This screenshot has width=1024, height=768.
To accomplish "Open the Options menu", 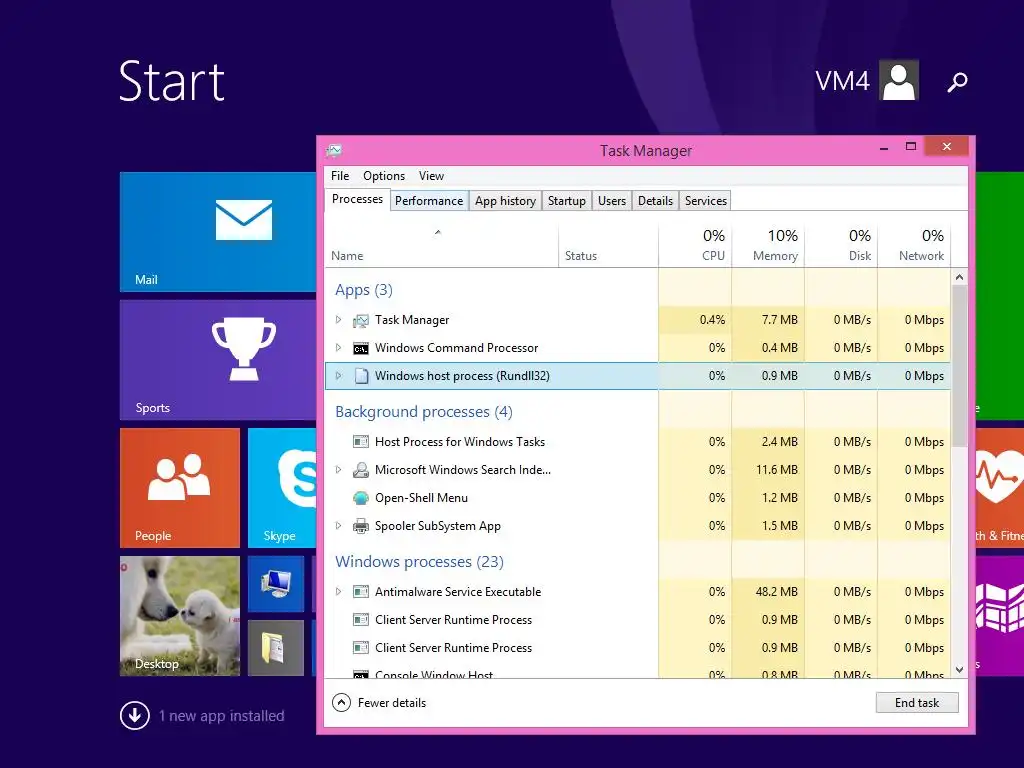I will (x=384, y=176).
